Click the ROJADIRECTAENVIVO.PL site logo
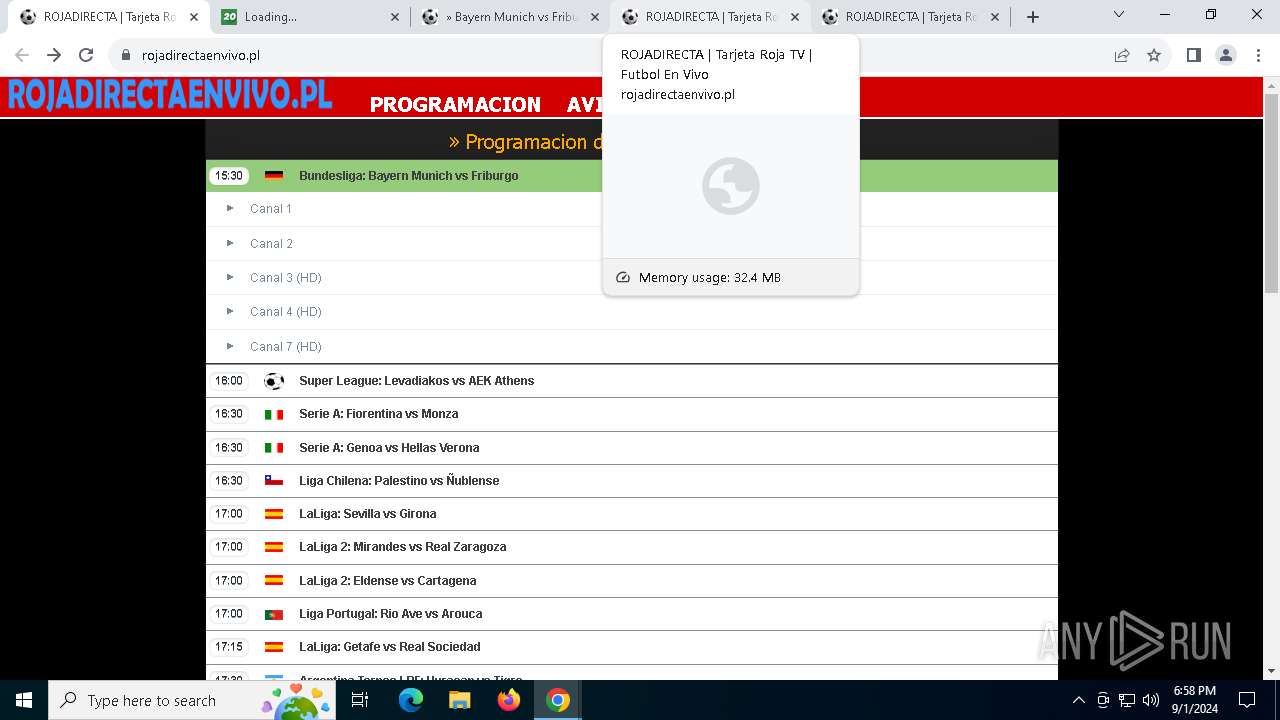This screenshot has height=720, width=1280. click(170, 95)
